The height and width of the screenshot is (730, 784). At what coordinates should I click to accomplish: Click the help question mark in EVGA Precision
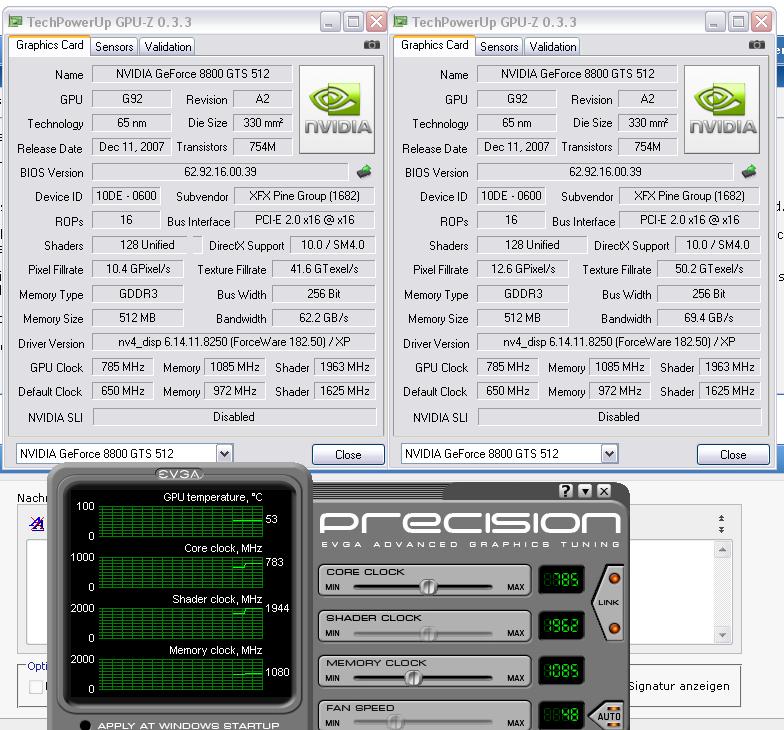coord(566,491)
